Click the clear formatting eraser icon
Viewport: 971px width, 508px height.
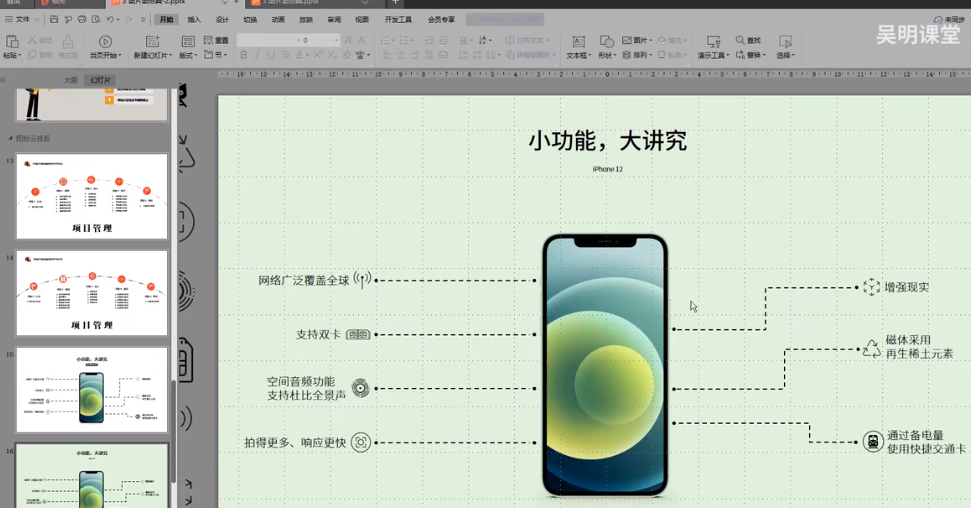[x=346, y=55]
